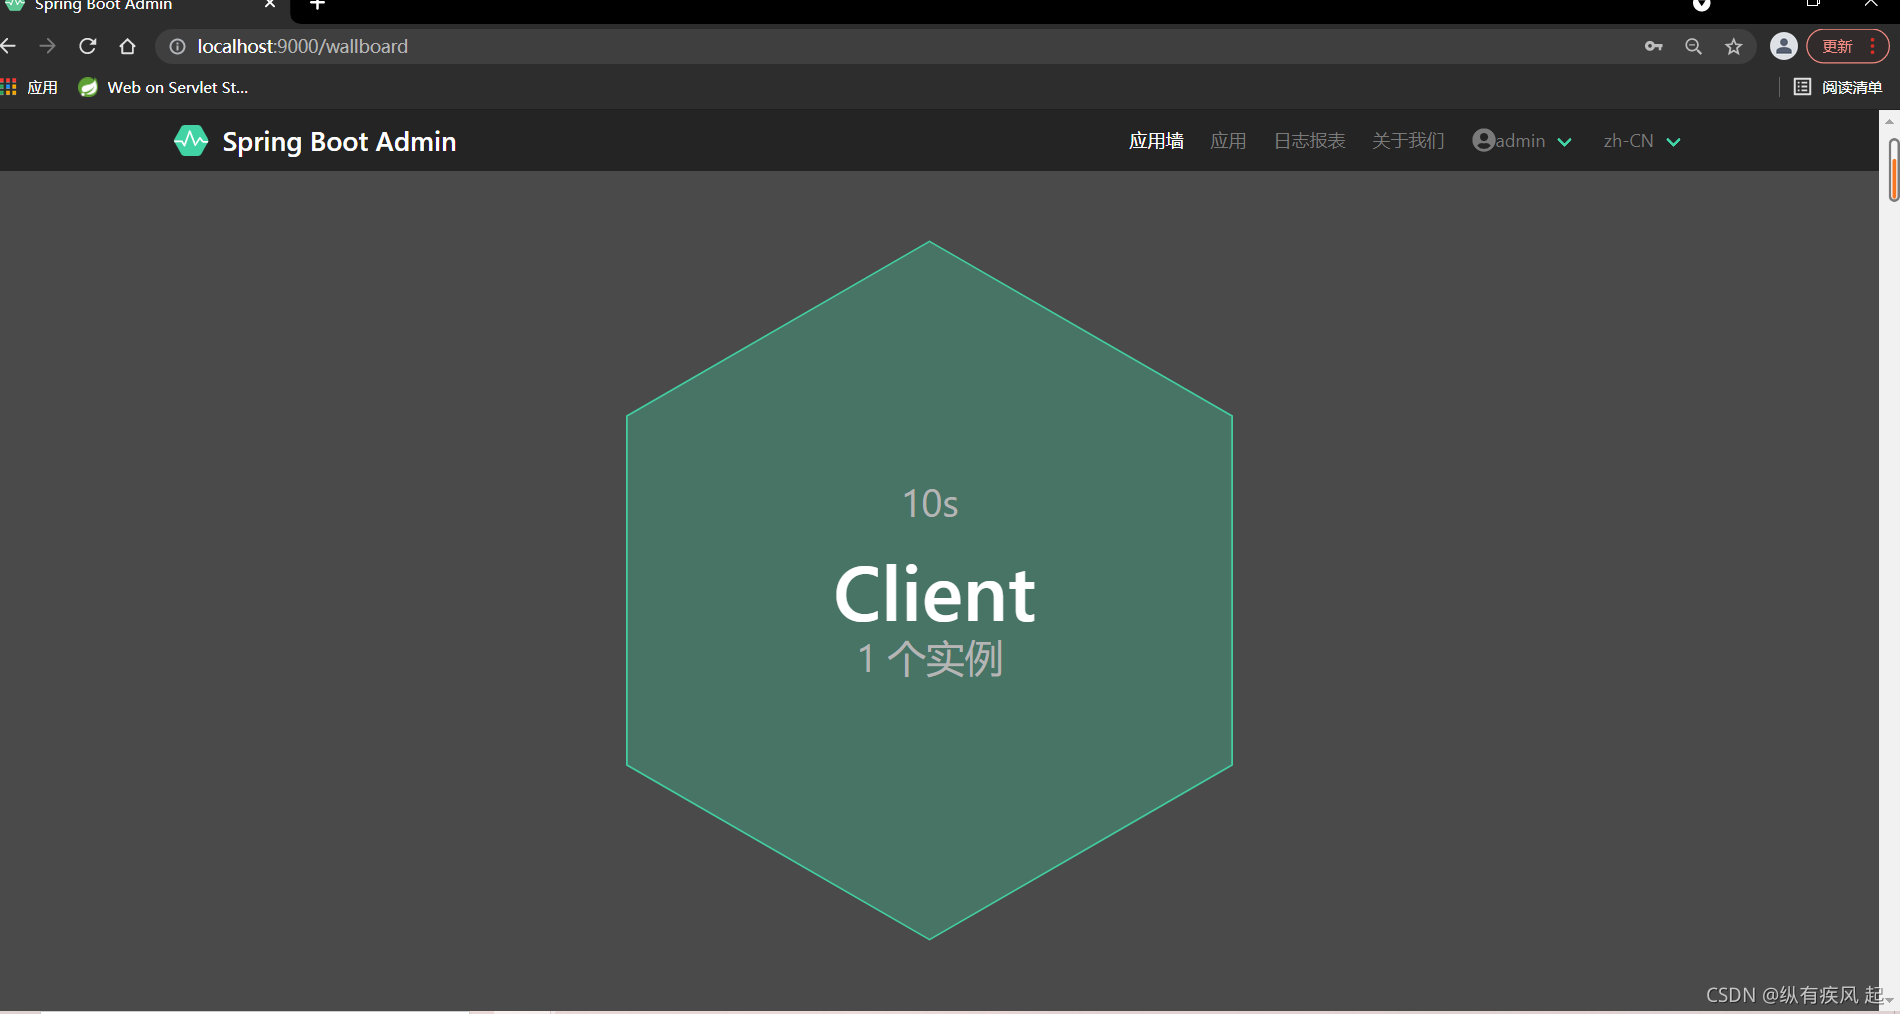Open the Web on Servlet St... bookmark
This screenshot has height=1014, width=1900.
(163, 88)
